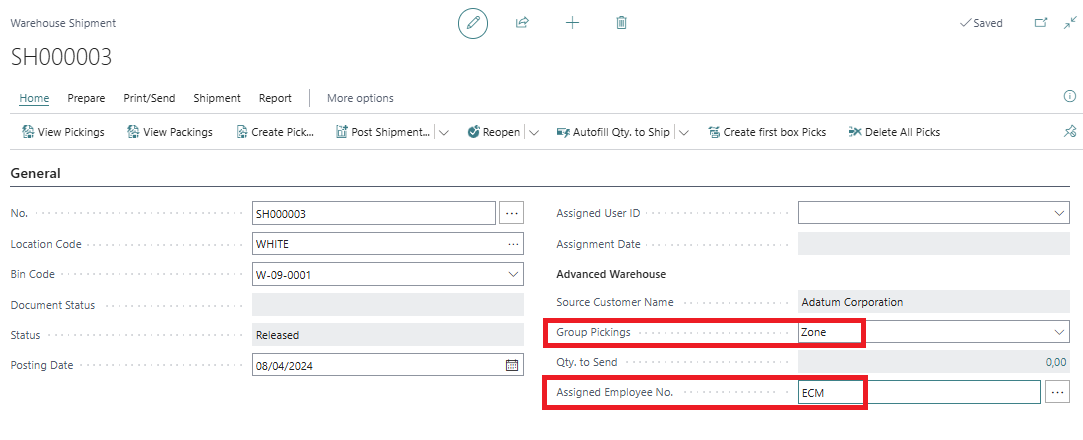
Task: Open the Report tab
Action: 275,98
